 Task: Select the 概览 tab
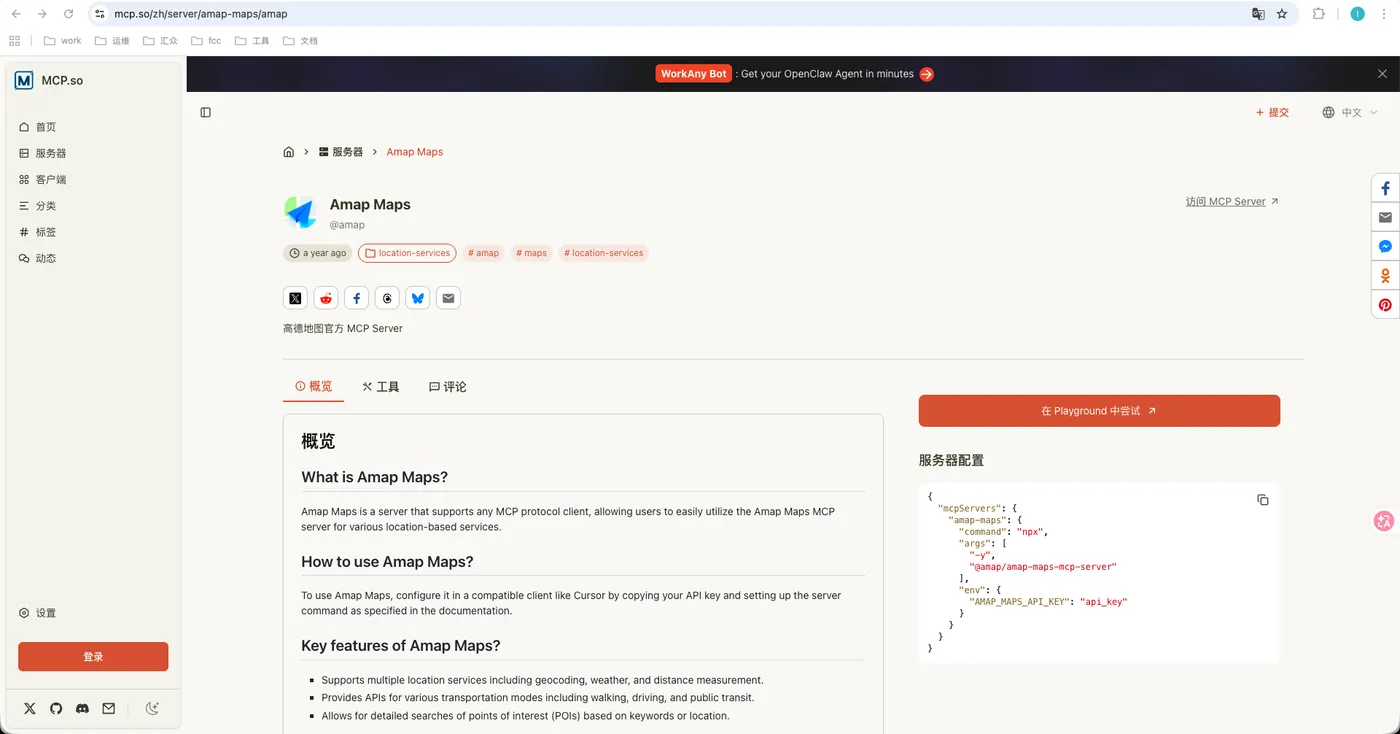click(x=314, y=387)
